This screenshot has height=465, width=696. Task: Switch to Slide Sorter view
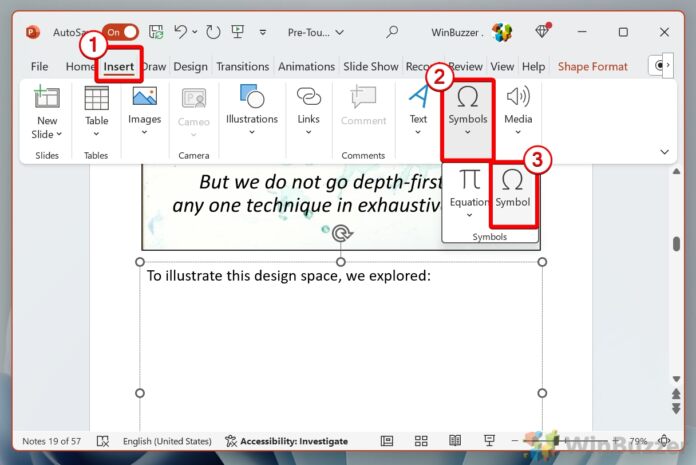point(421,441)
